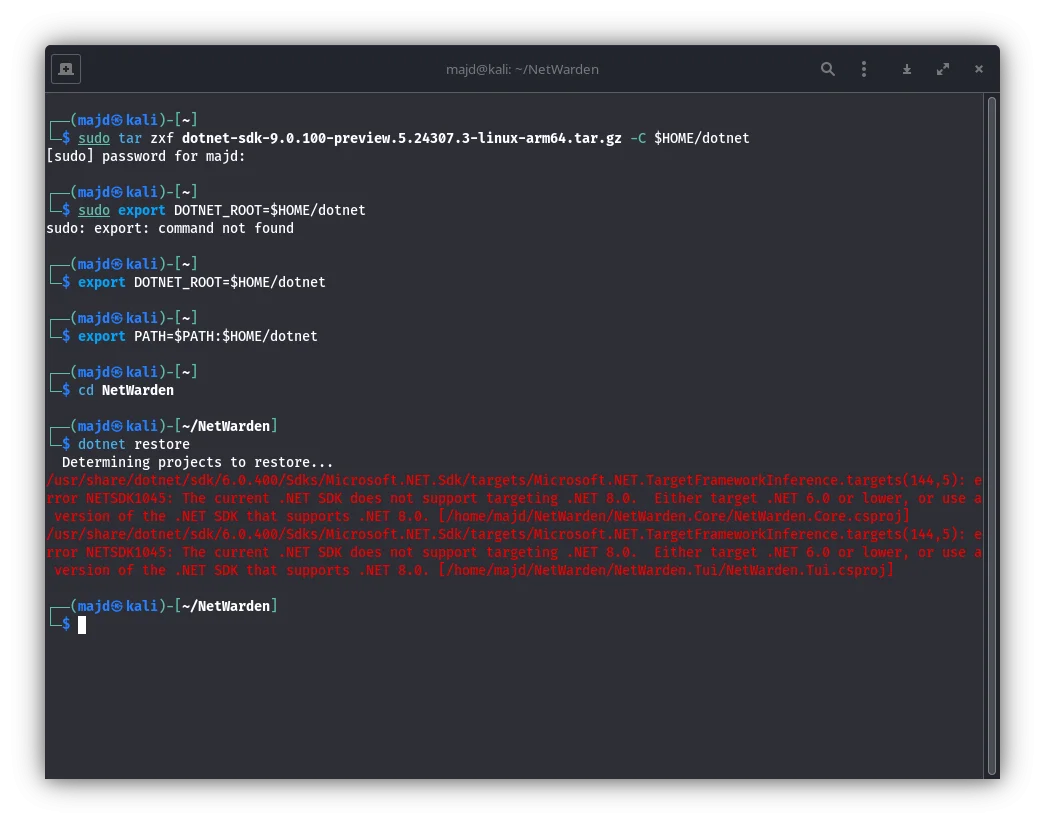
Task: Click the 'cd NetWarden' command
Action: (126, 391)
